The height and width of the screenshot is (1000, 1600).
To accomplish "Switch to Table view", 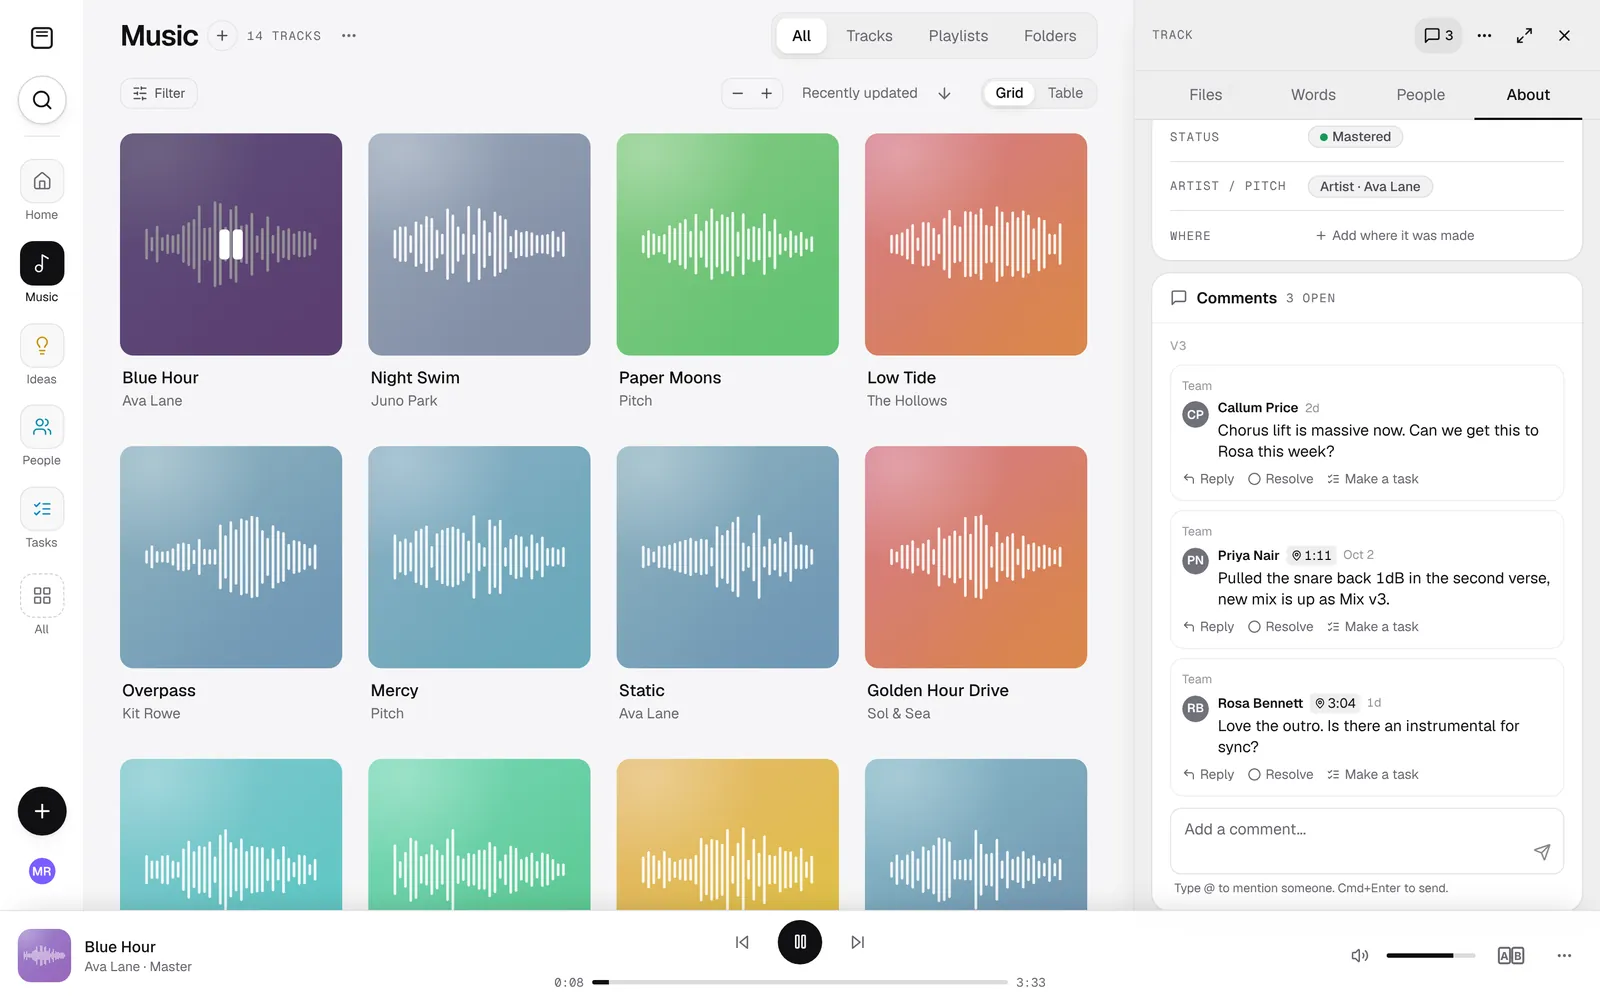I will [1065, 93].
